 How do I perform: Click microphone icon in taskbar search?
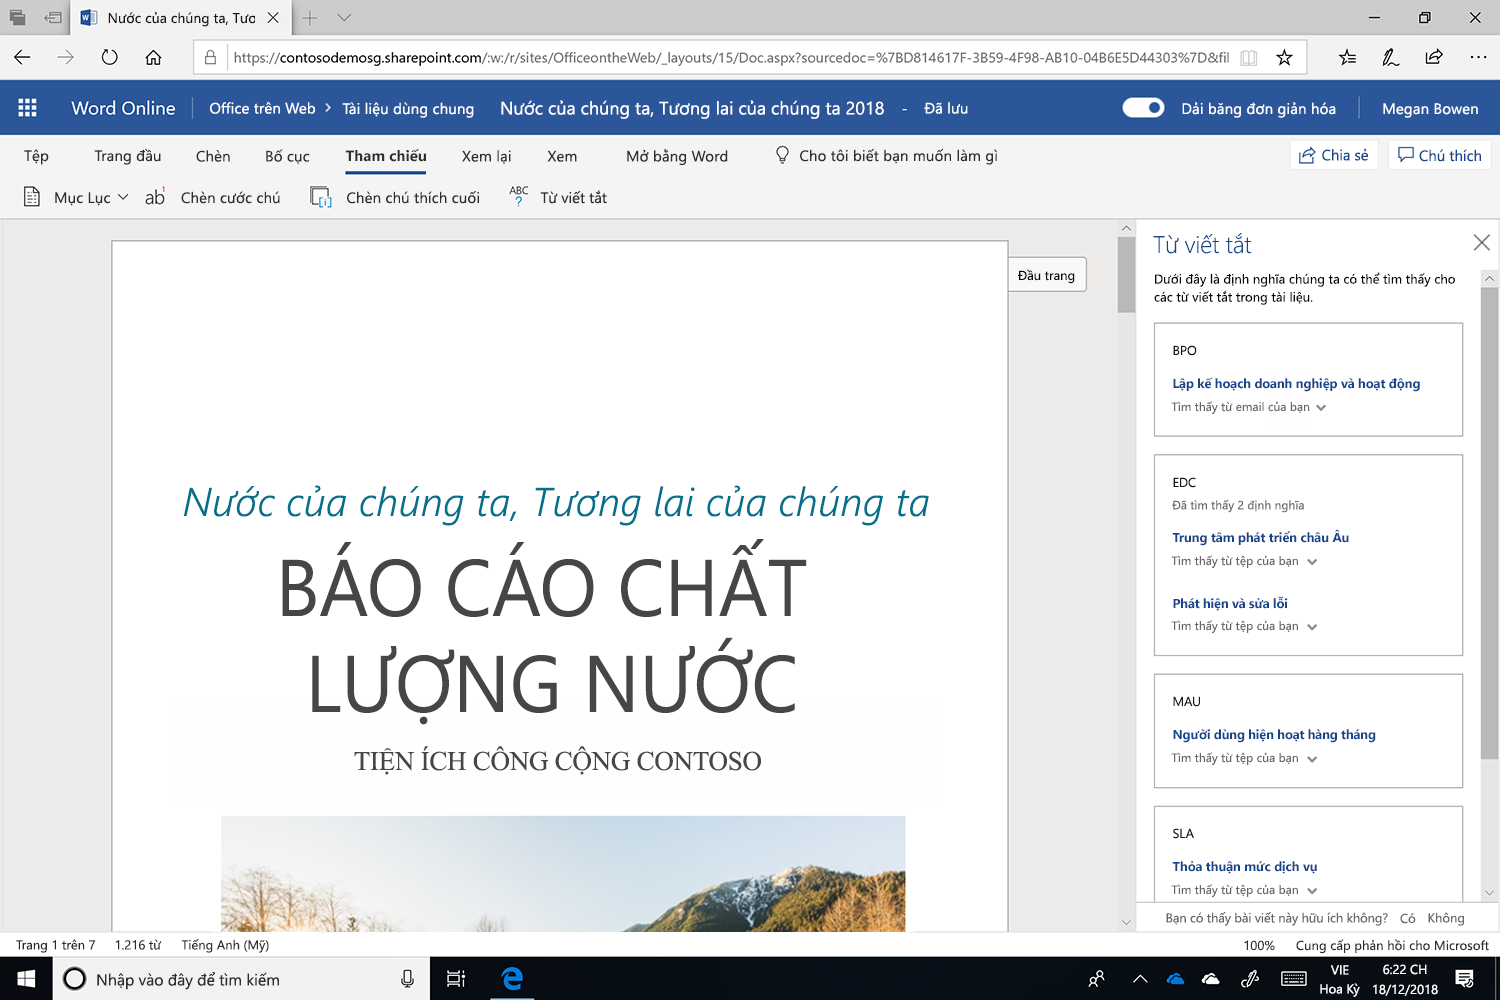pos(407,979)
